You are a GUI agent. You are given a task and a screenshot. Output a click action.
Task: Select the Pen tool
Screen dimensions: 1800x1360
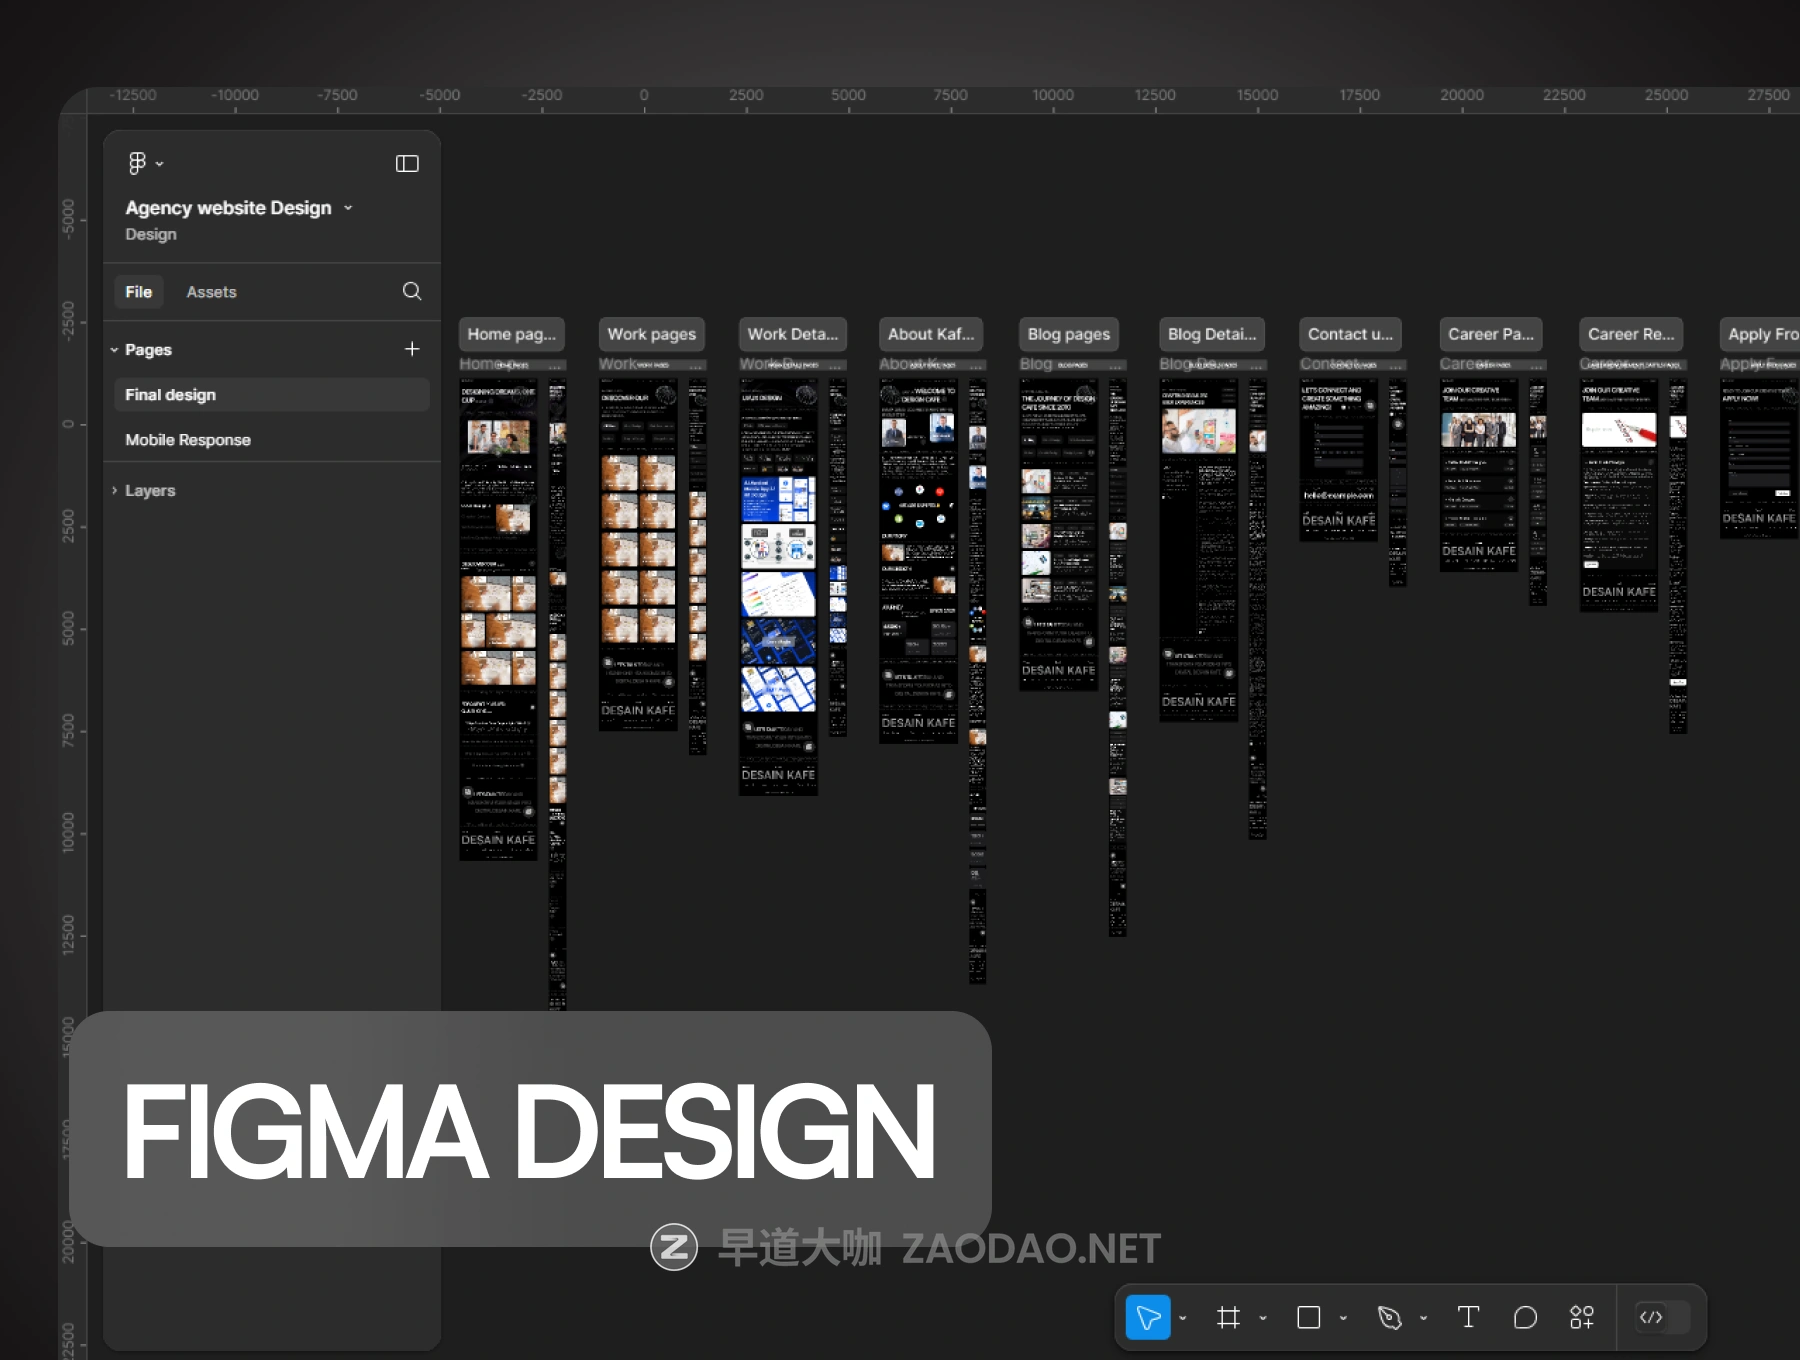(1389, 1317)
